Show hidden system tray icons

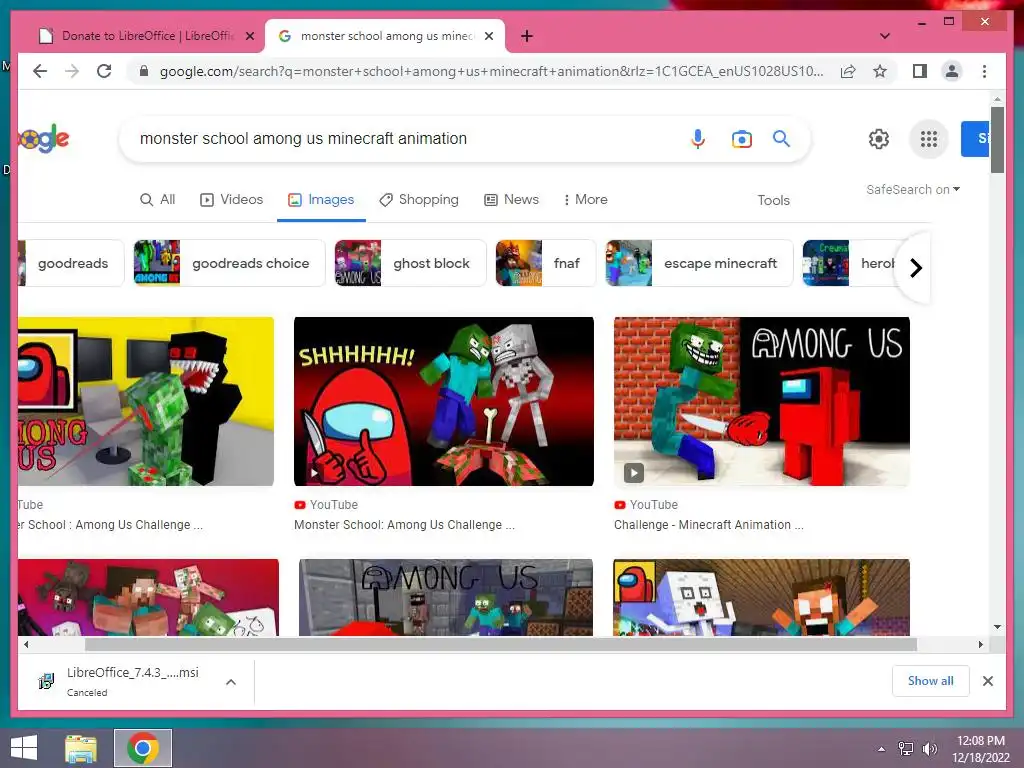(882, 749)
